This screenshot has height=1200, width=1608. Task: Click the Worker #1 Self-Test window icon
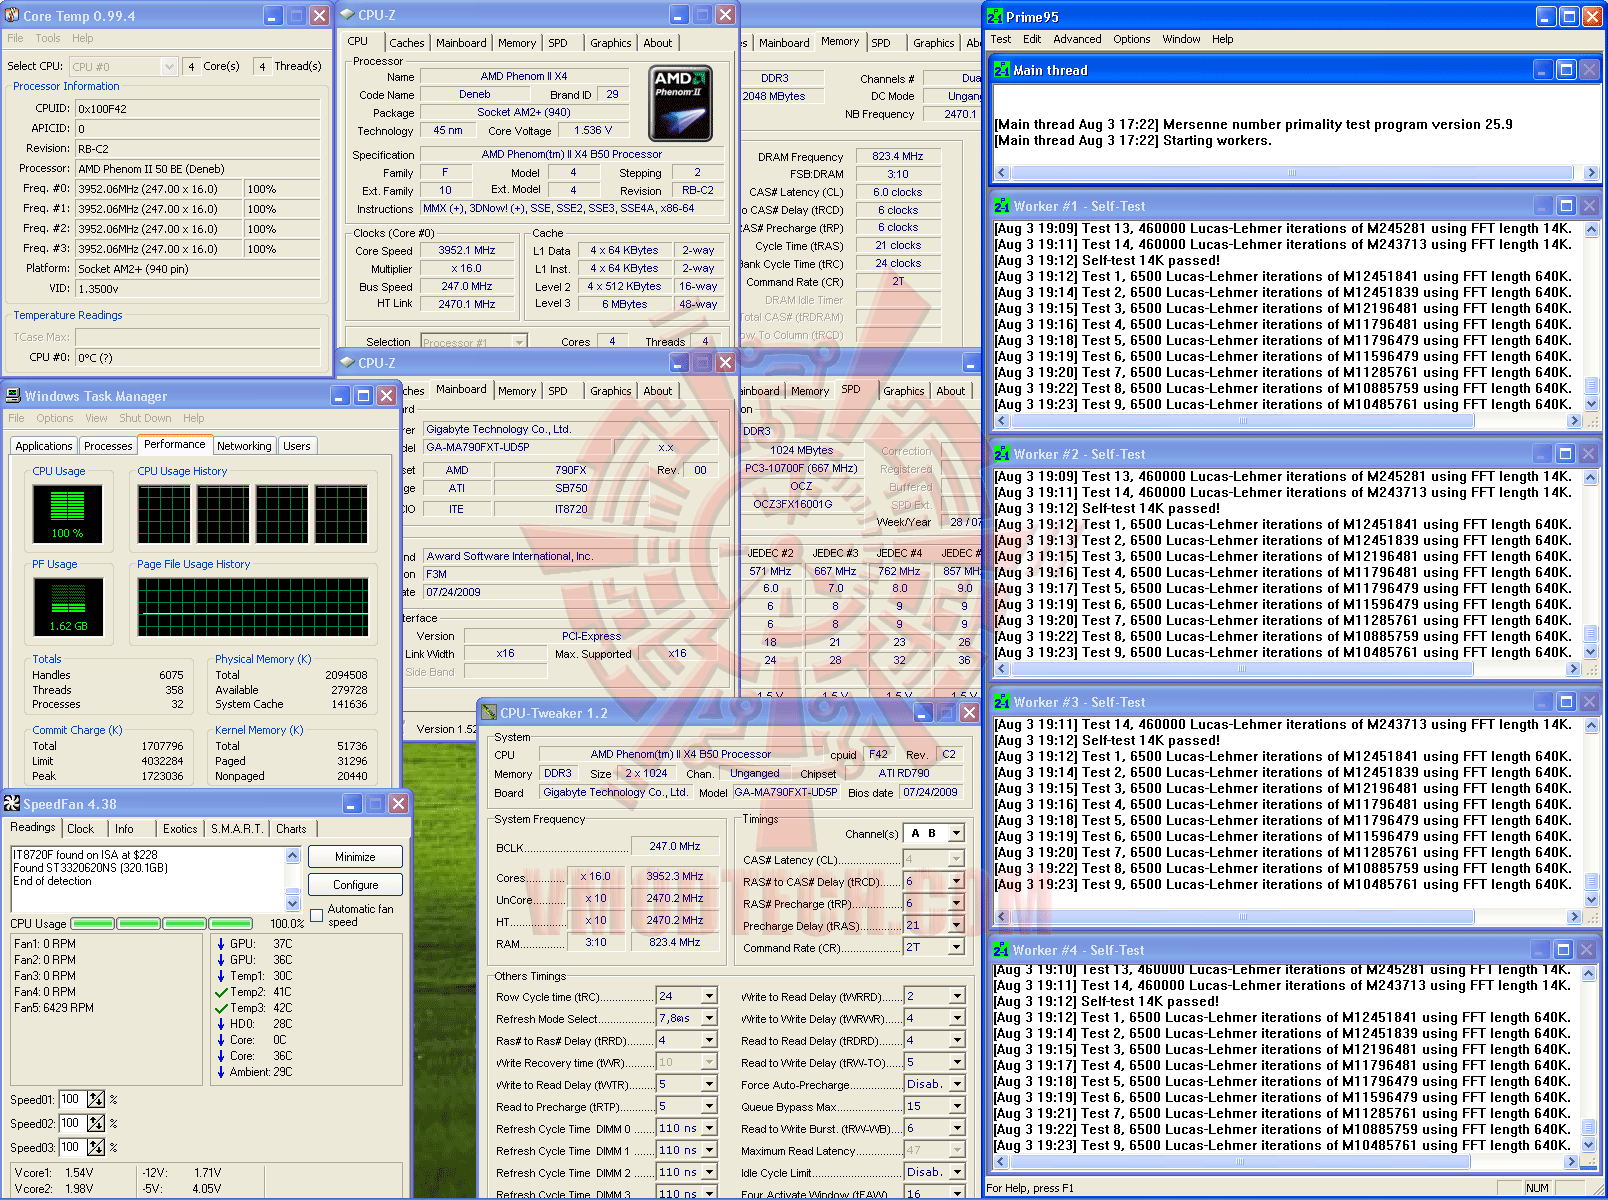pos(1002,206)
